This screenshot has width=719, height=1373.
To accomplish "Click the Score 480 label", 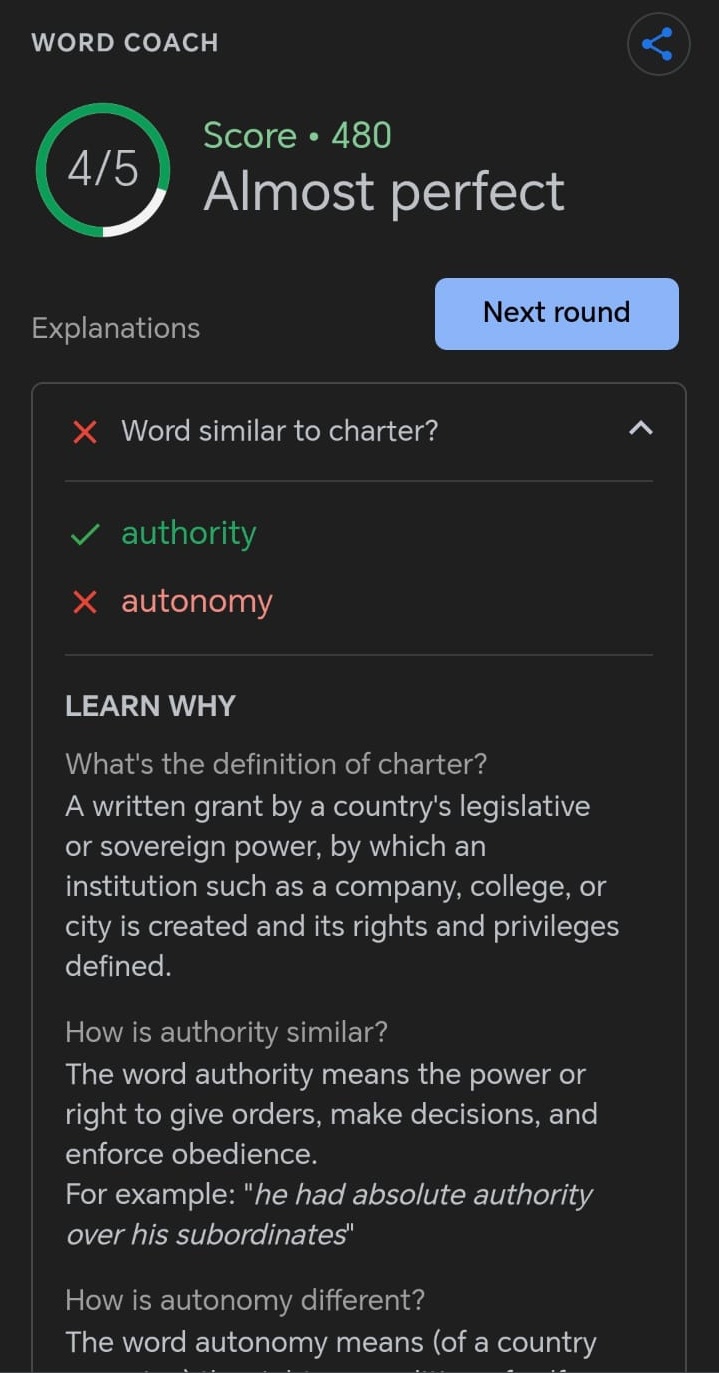I will tap(297, 136).
